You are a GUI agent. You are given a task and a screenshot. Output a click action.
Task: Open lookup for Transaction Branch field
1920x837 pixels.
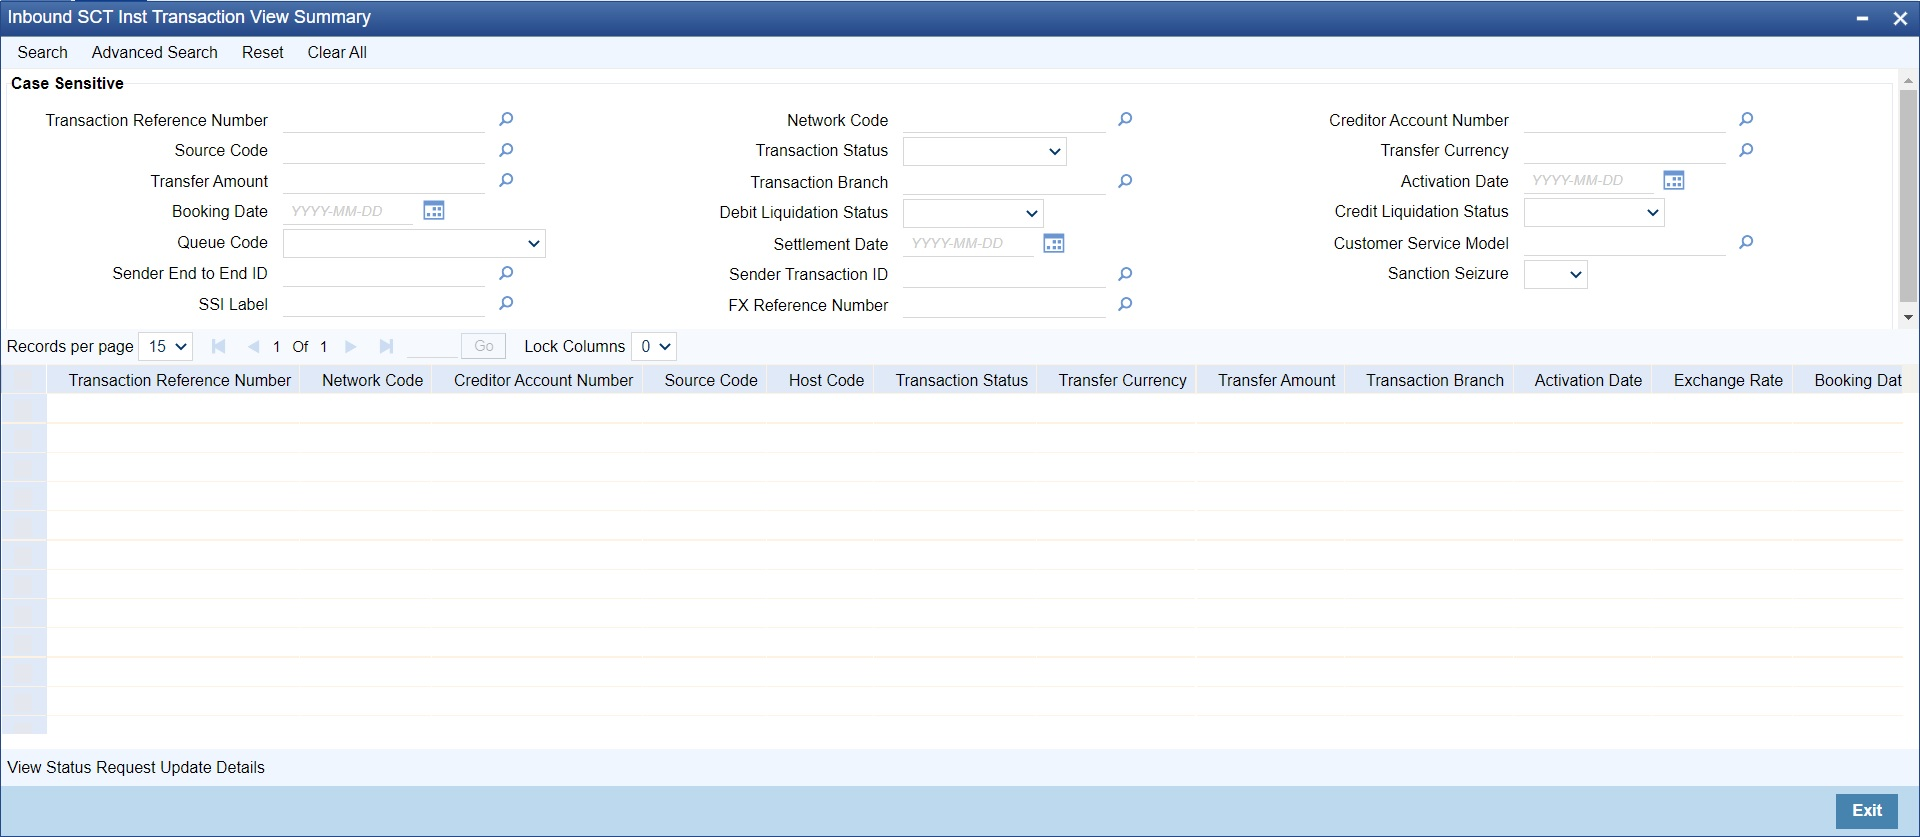1125,181
